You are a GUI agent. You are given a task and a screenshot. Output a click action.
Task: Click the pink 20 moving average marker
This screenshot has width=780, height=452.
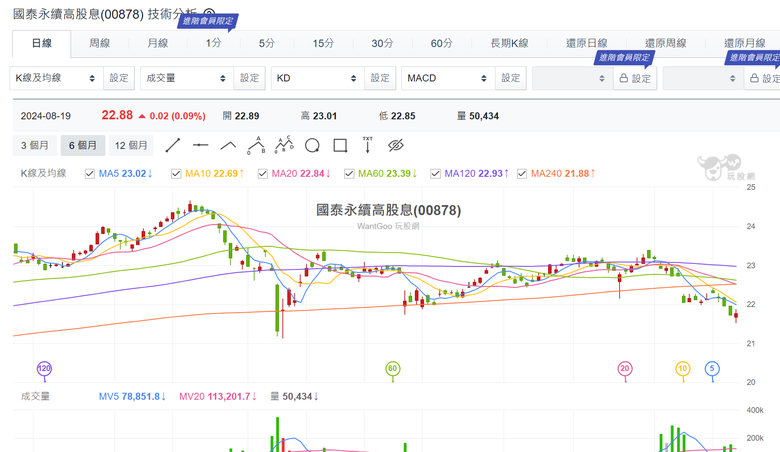tap(625, 369)
